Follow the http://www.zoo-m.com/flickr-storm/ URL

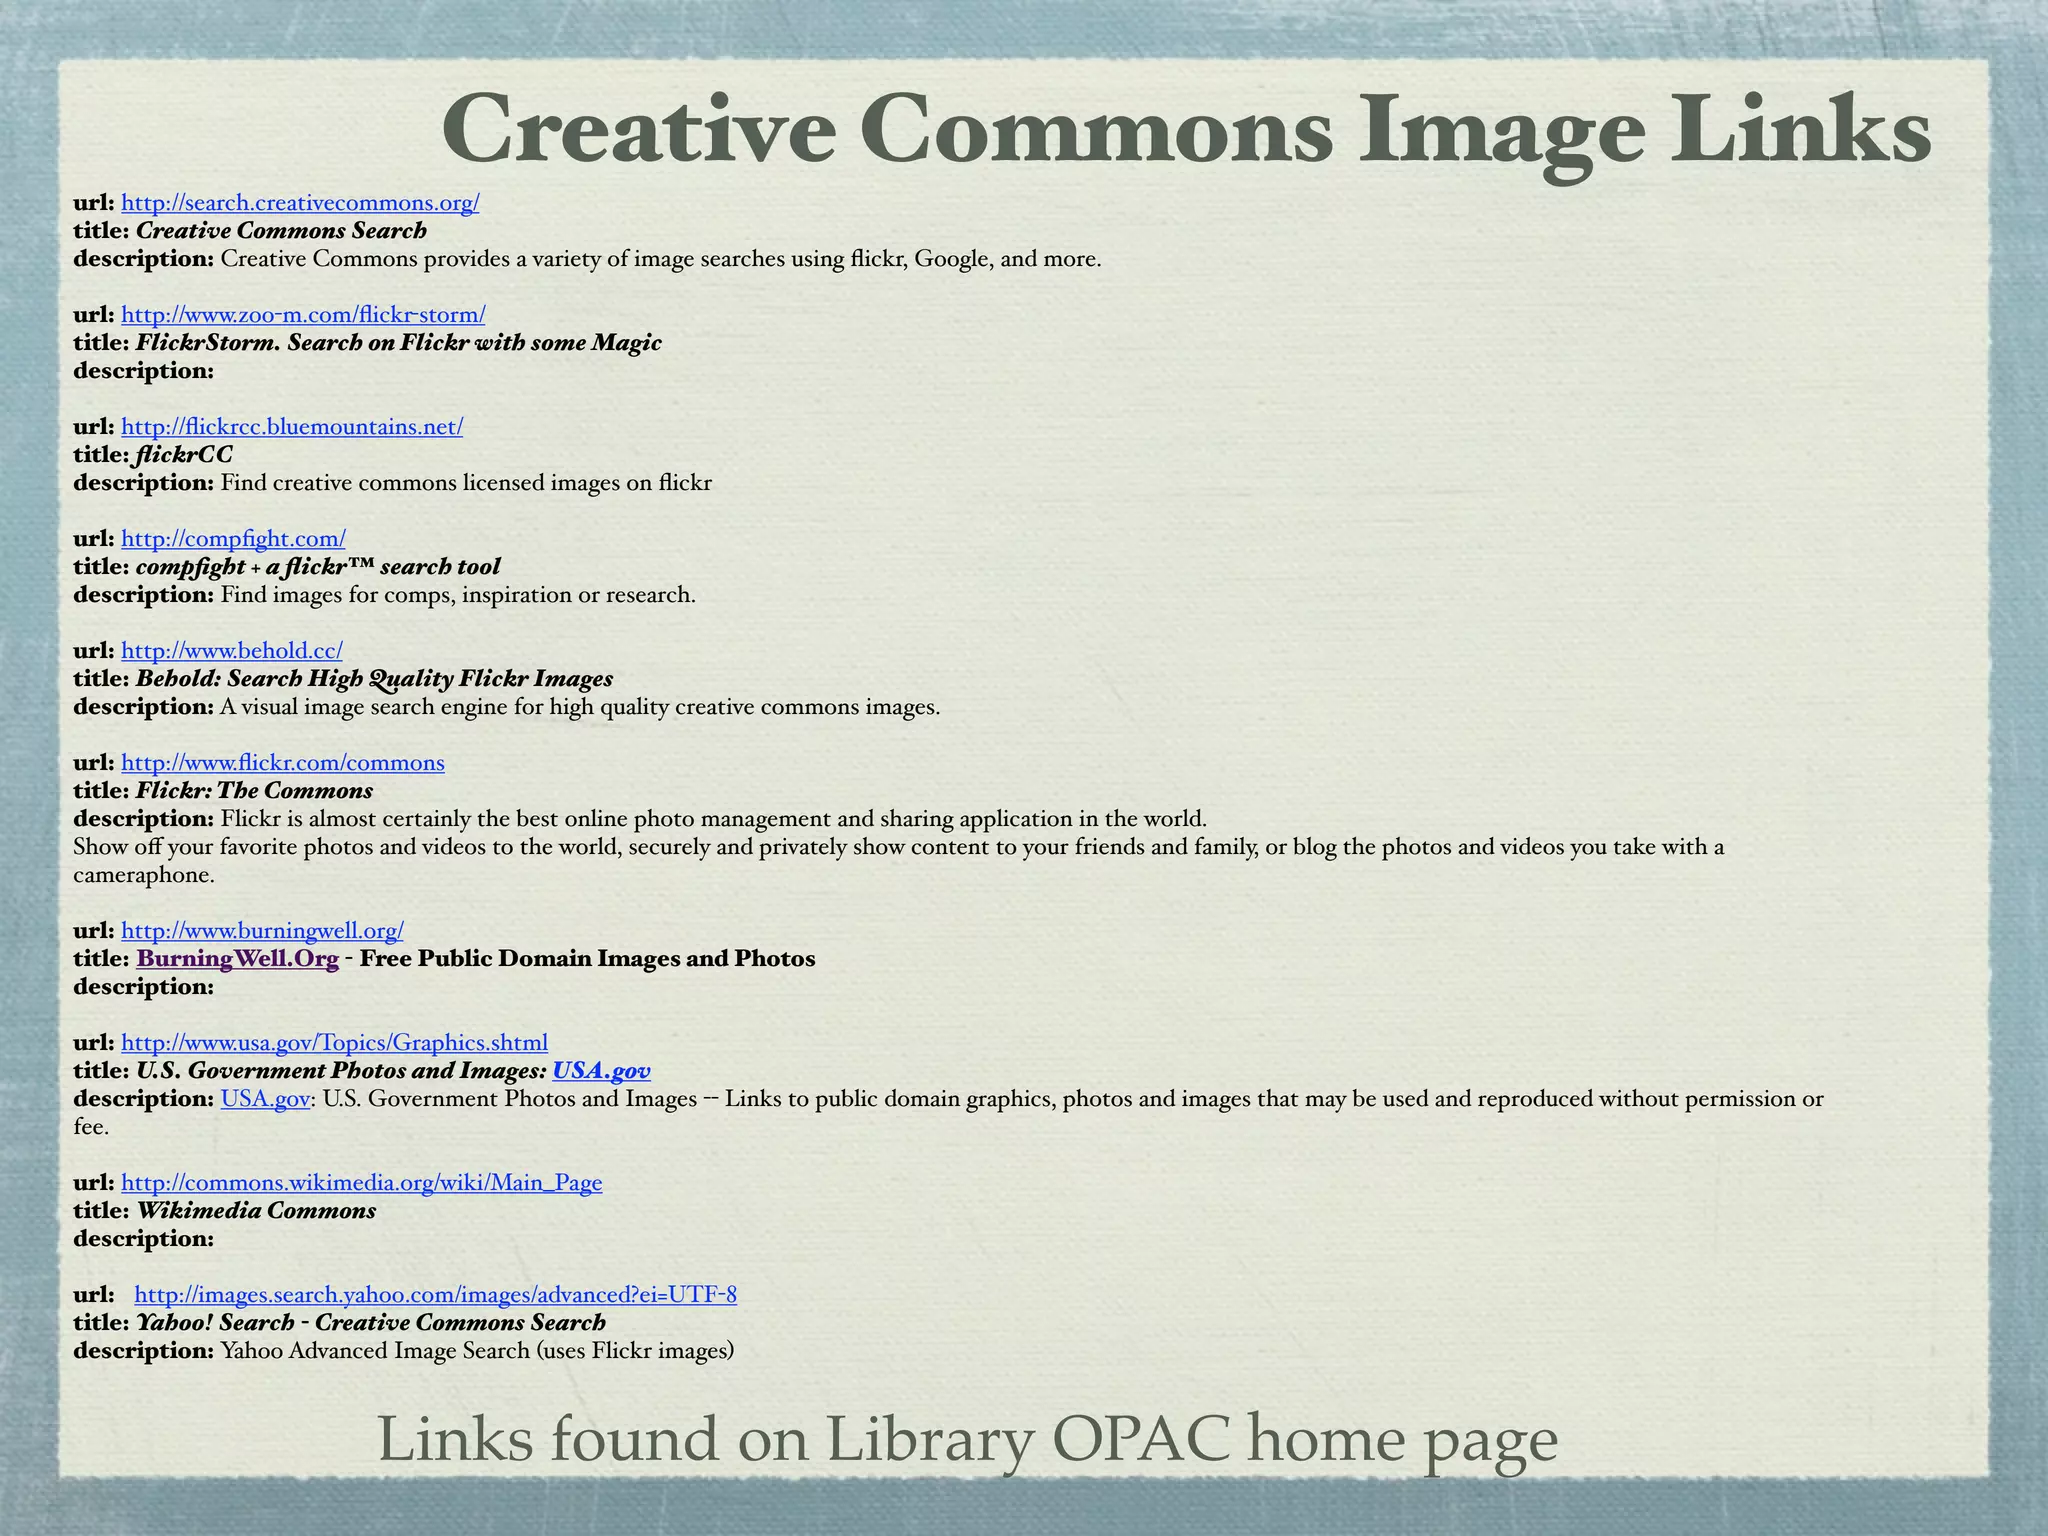tap(302, 314)
